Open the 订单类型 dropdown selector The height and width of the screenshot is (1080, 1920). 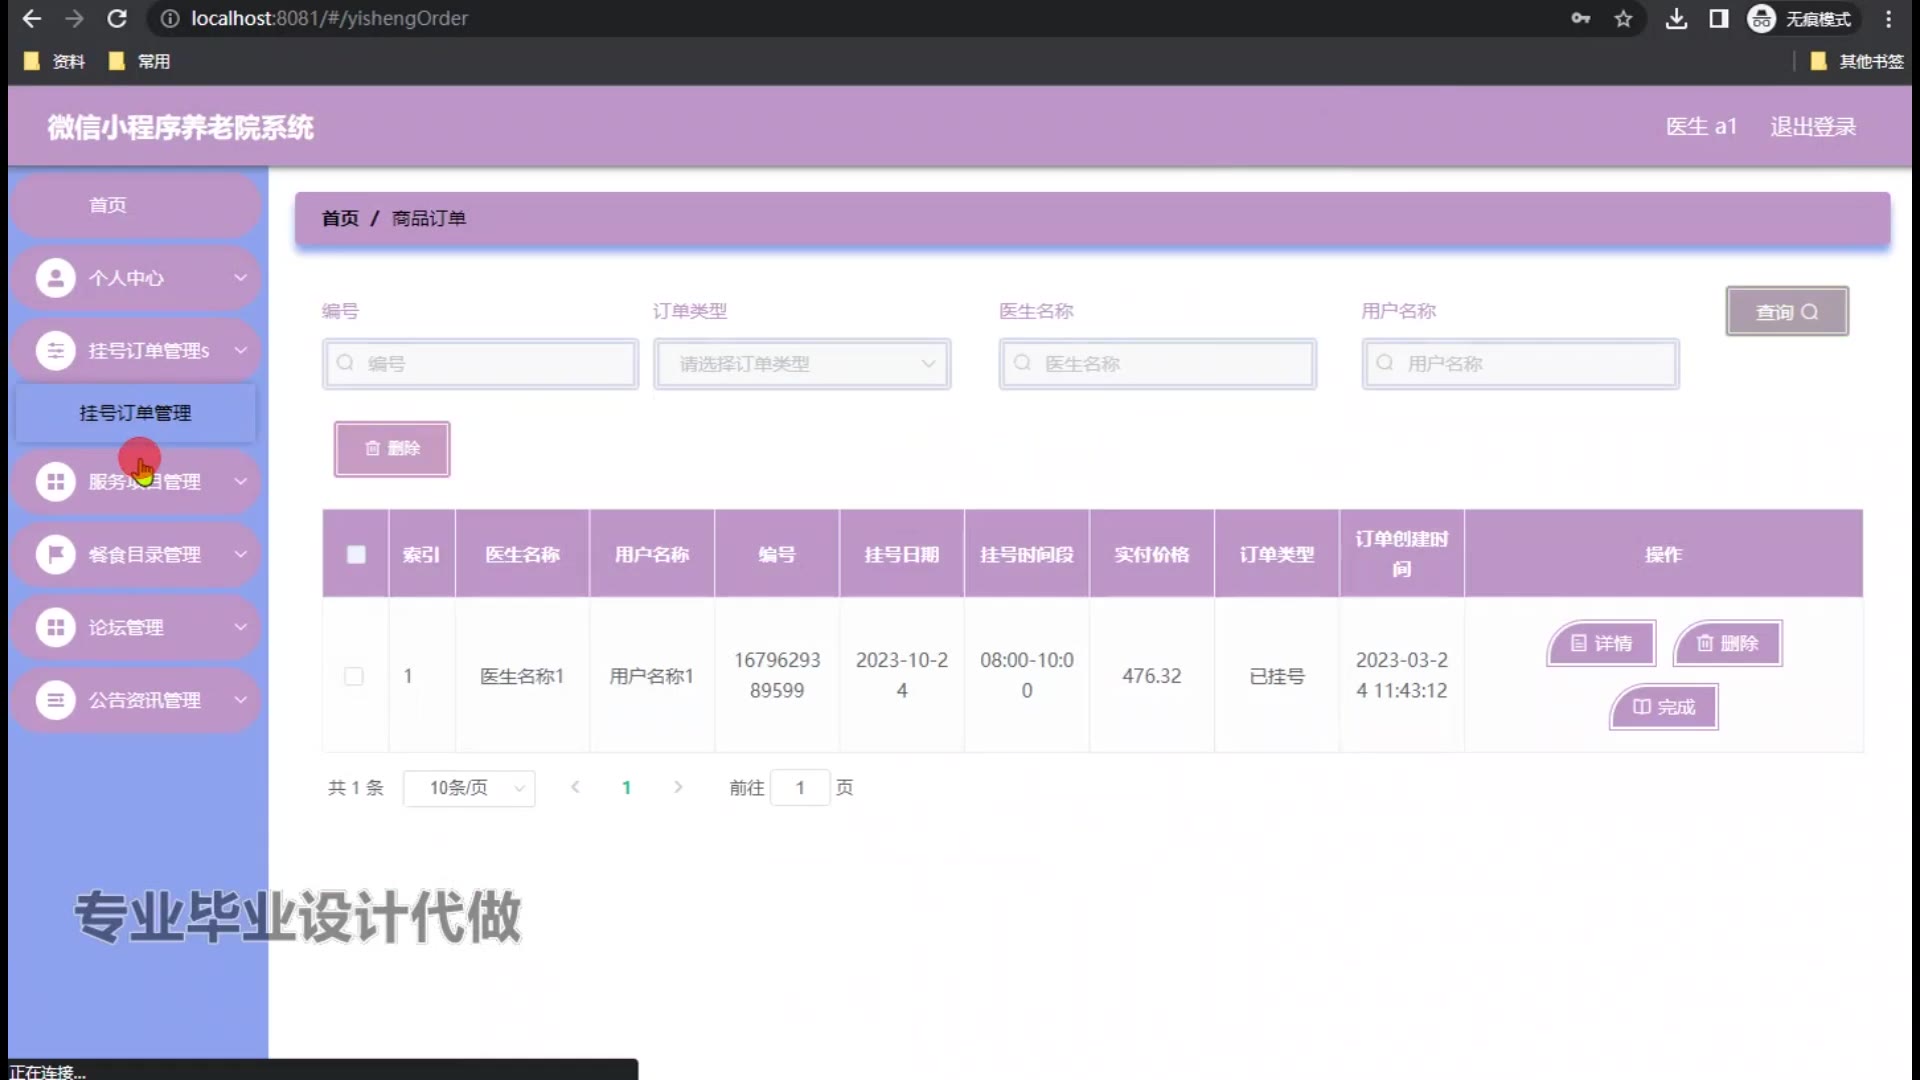801,364
